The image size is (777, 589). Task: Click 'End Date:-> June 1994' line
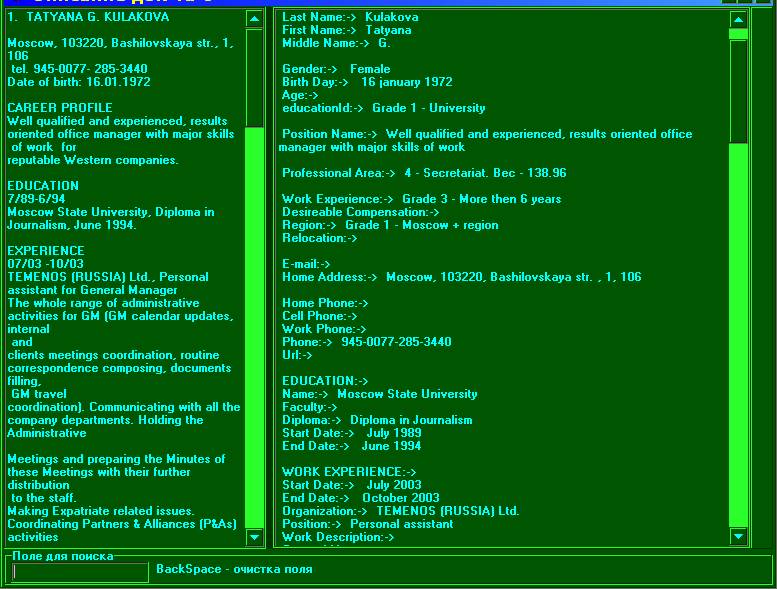[x=351, y=446]
